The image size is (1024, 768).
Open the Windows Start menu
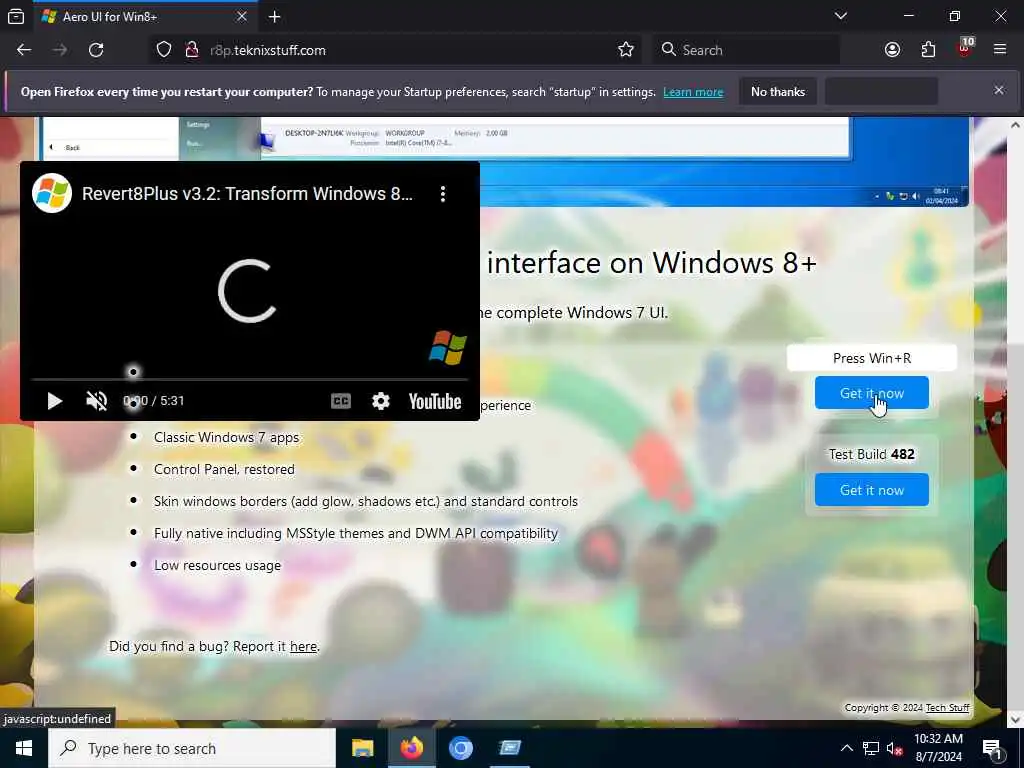coord(24,748)
